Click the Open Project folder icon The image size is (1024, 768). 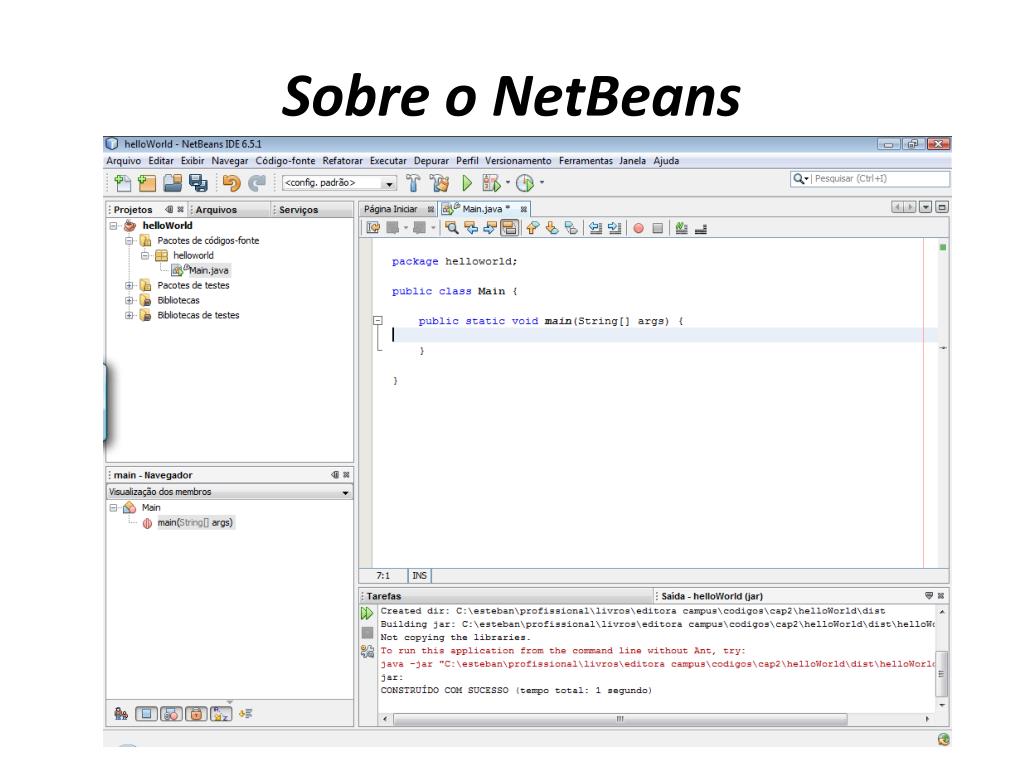tap(172, 184)
